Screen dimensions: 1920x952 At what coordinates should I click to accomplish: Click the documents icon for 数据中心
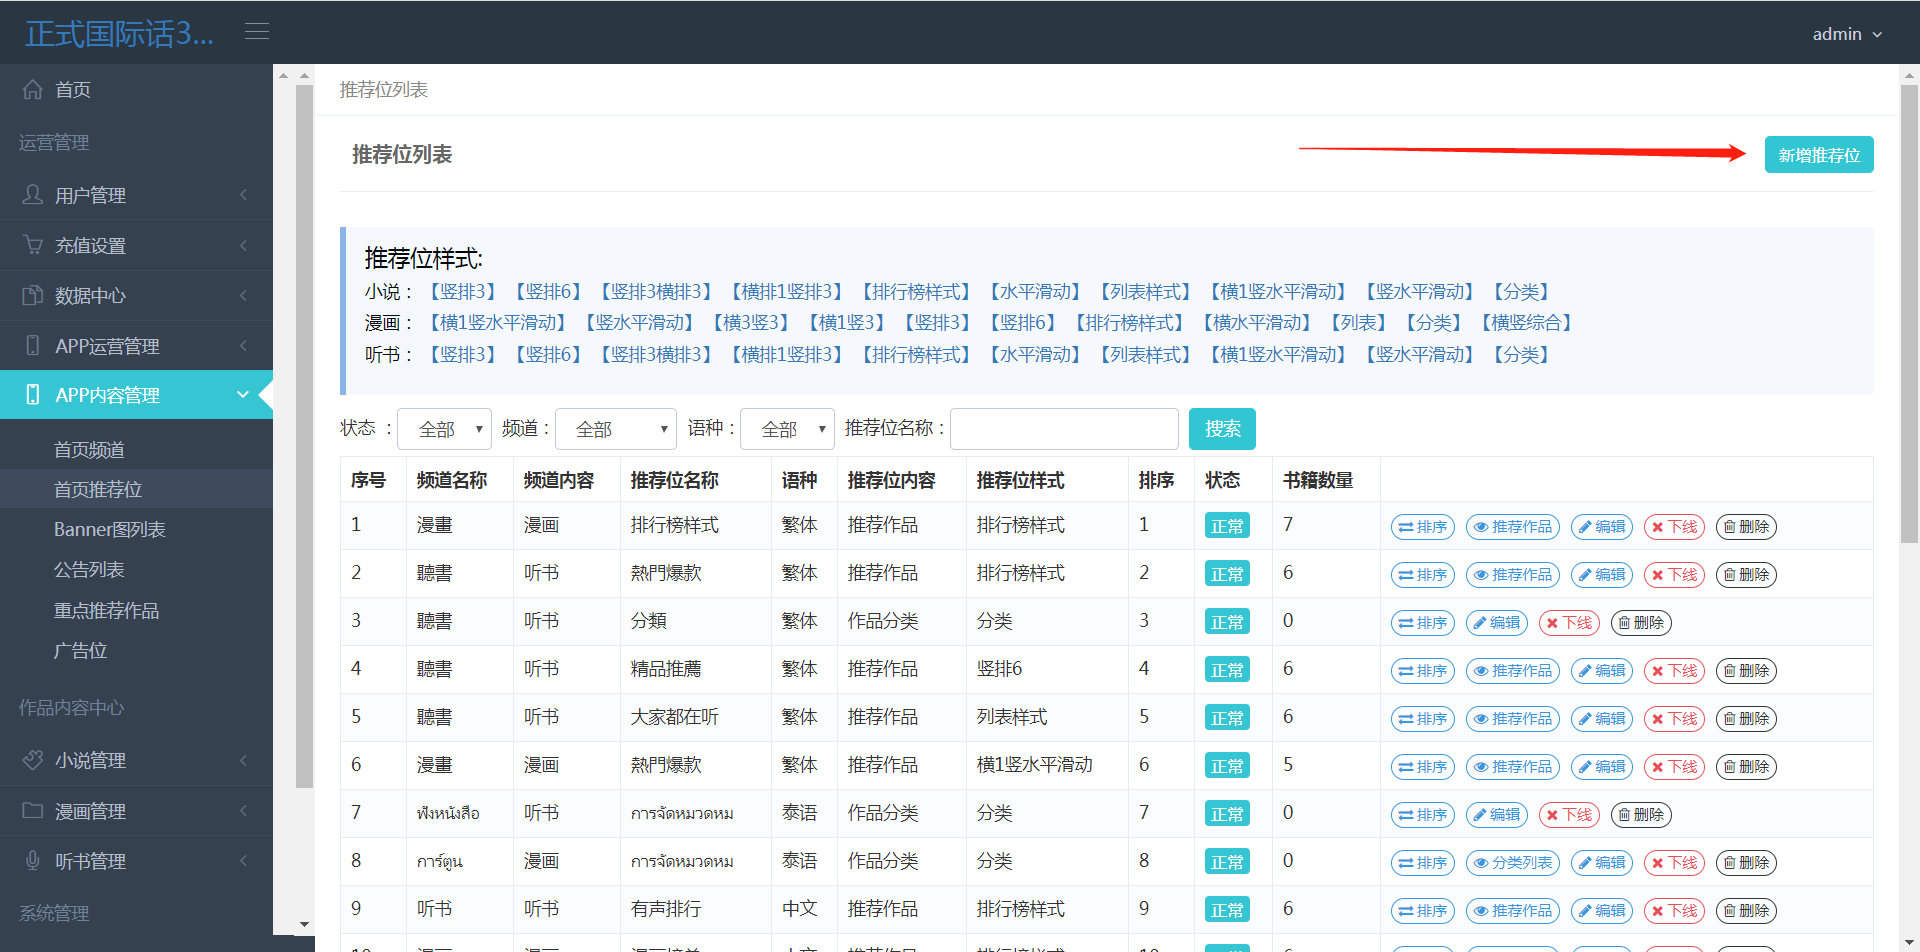(33, 295)
